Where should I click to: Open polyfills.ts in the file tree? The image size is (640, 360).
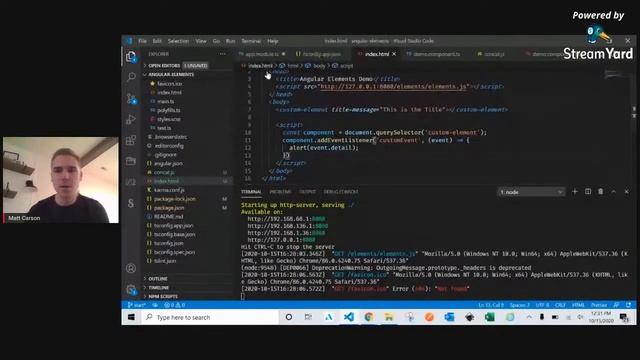169,110
